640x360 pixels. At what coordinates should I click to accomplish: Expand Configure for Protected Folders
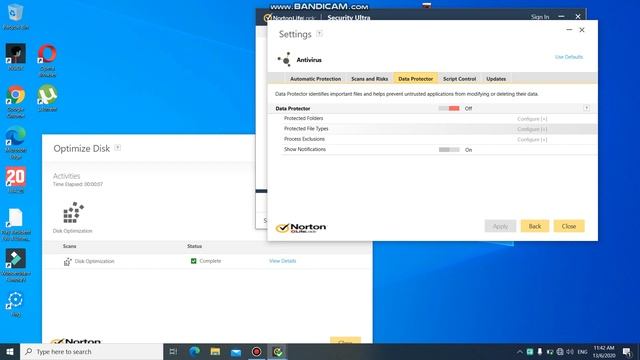tap(532, 119)
